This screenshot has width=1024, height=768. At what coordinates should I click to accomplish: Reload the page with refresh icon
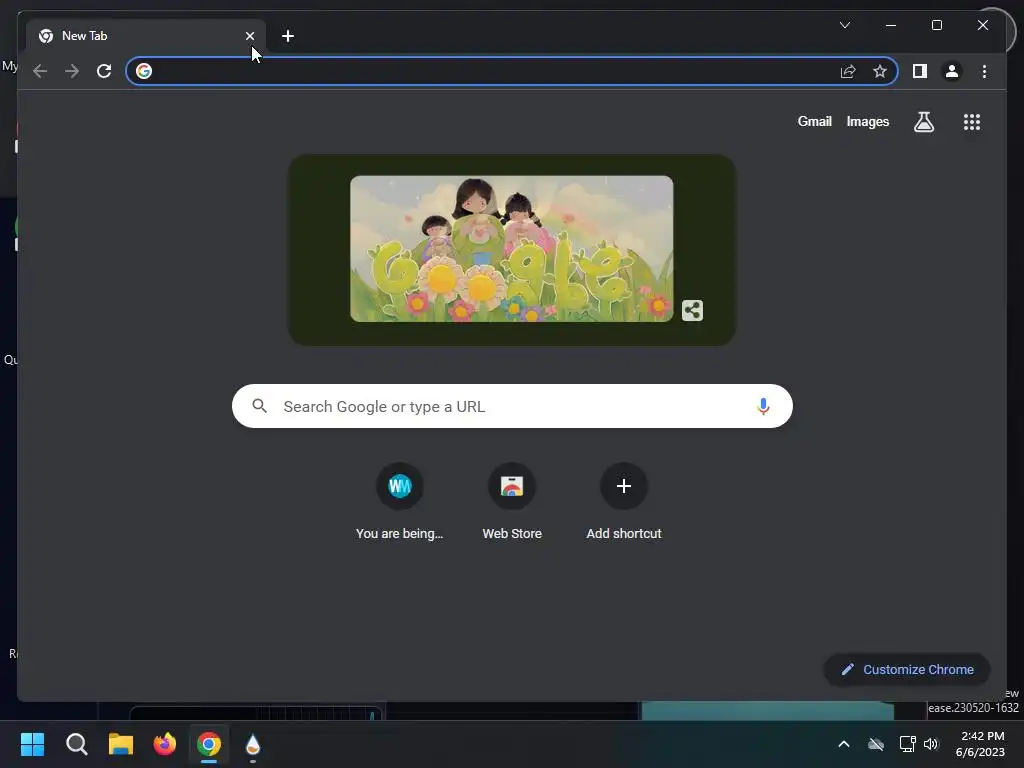104,71
